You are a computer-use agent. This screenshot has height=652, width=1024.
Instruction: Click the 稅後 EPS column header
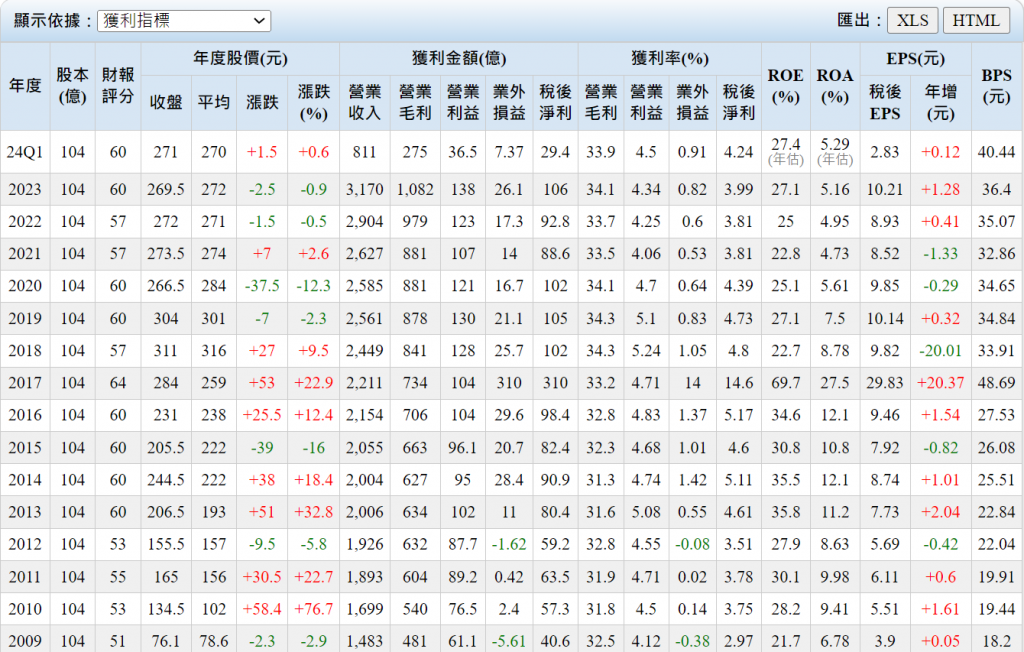885,102
